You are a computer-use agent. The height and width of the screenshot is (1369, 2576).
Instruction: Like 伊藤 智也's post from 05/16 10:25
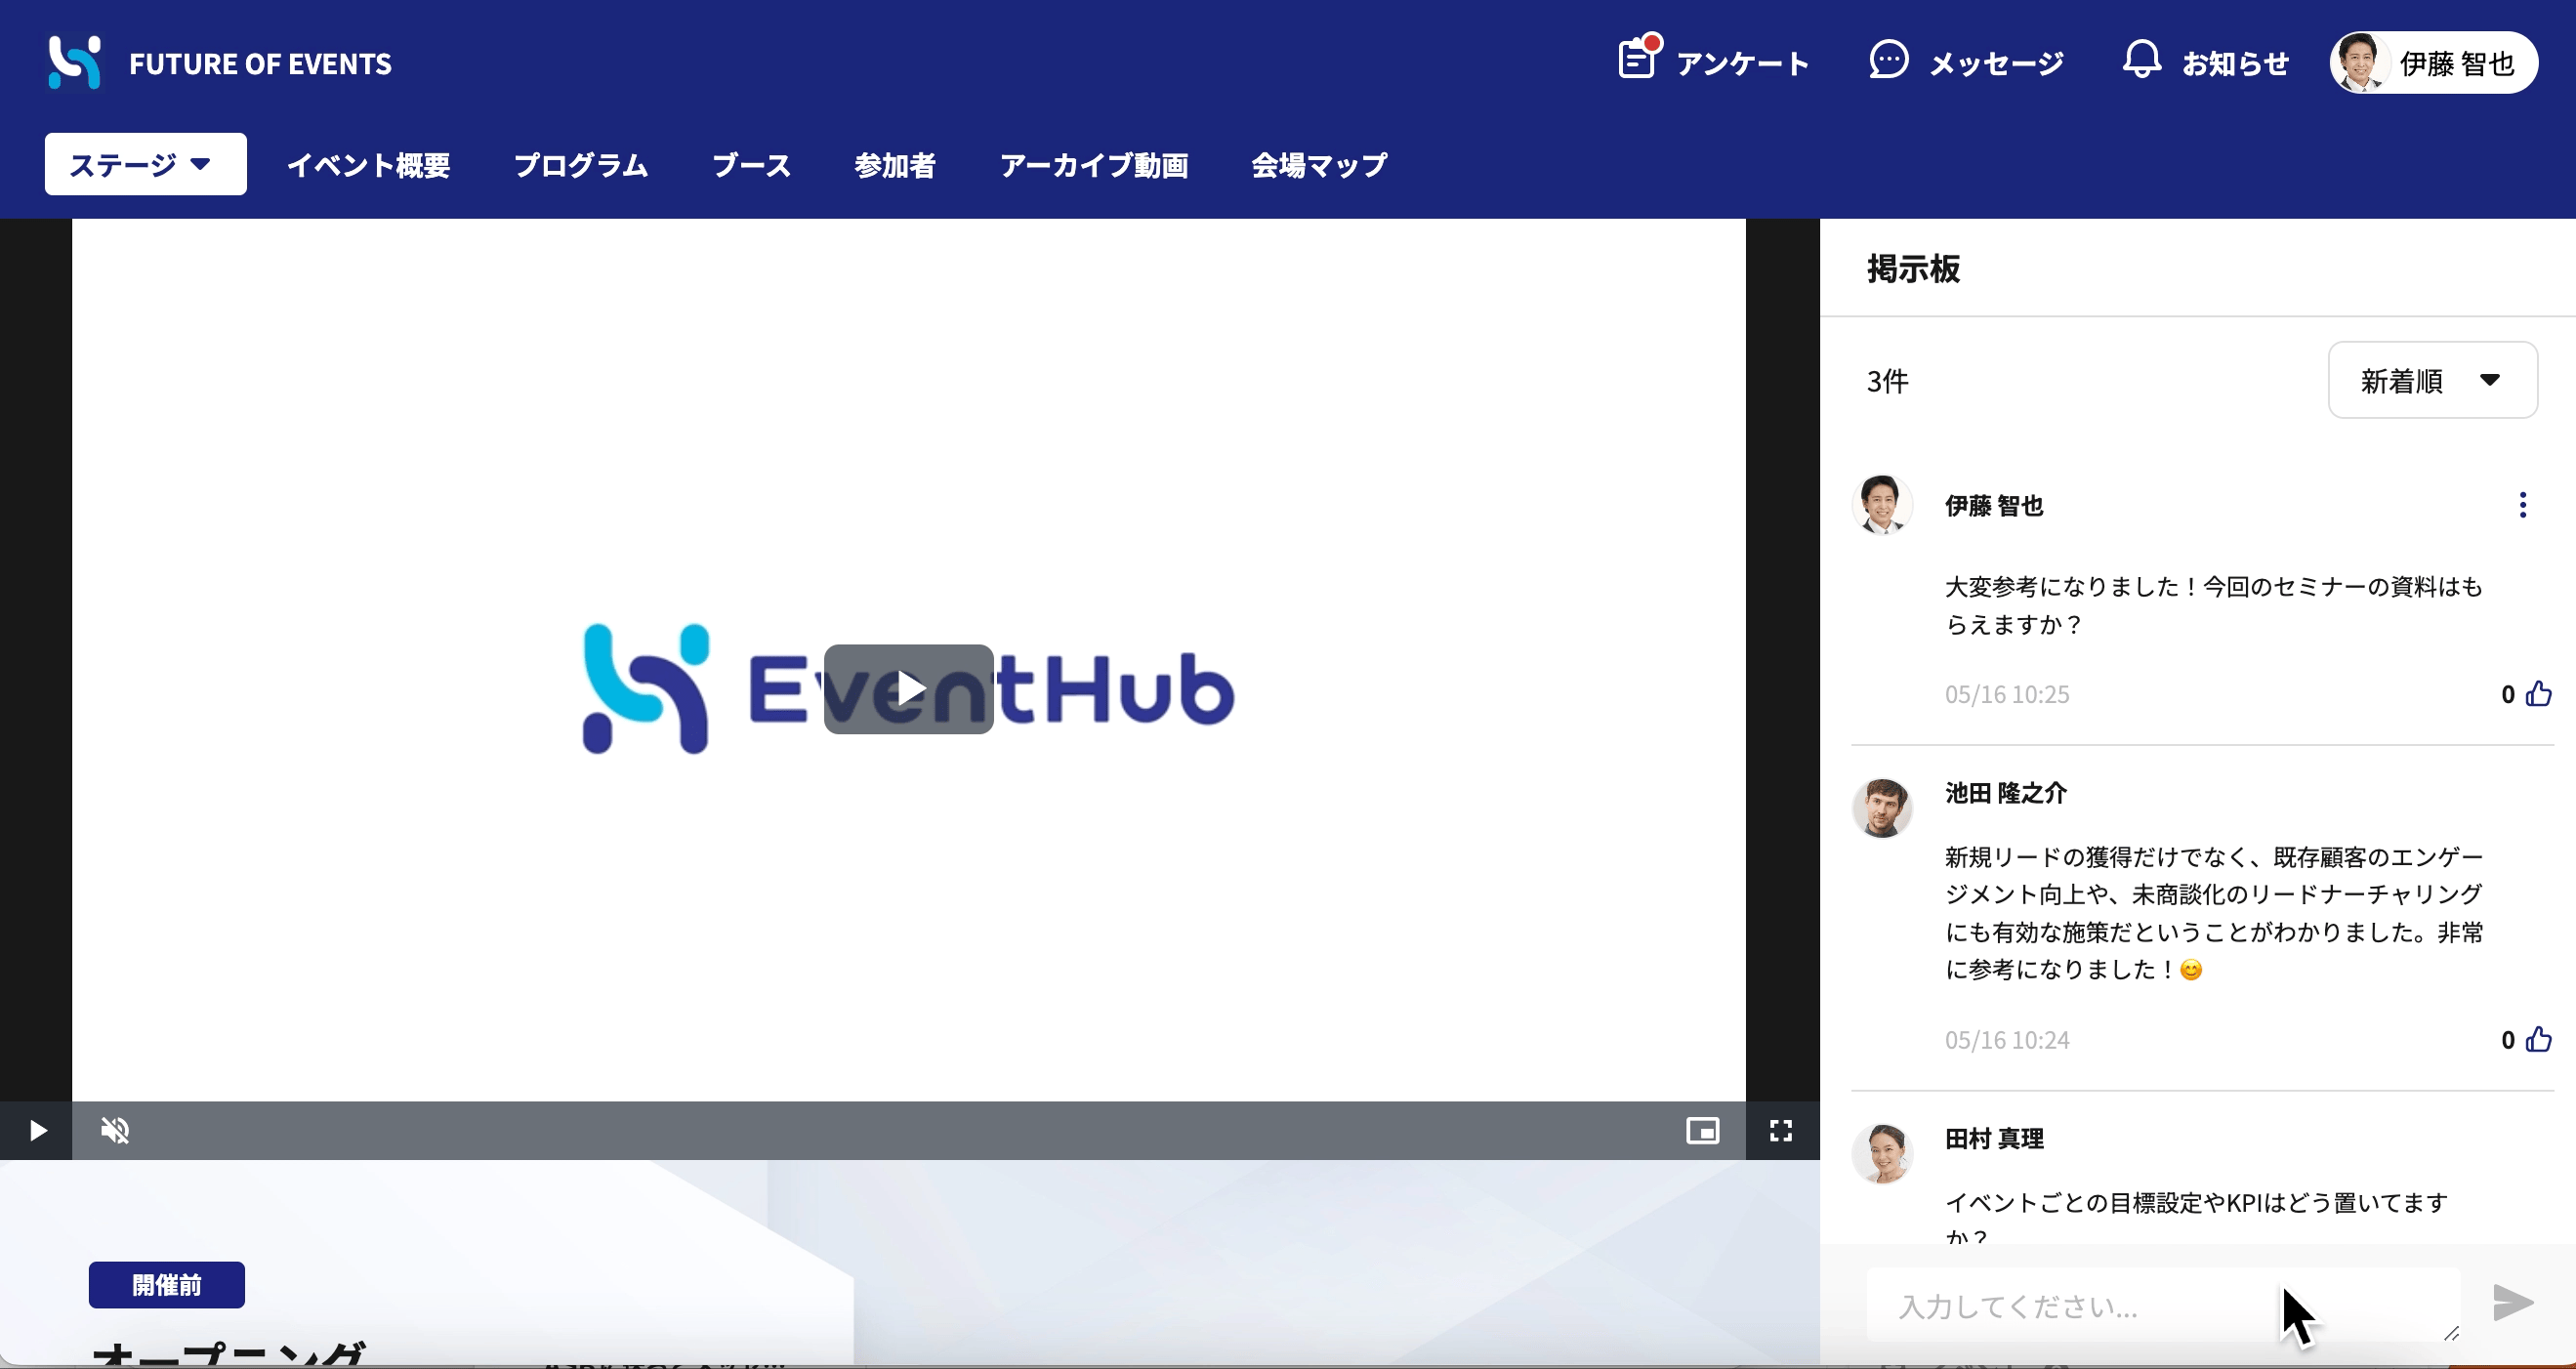[x=2539, y=694]
